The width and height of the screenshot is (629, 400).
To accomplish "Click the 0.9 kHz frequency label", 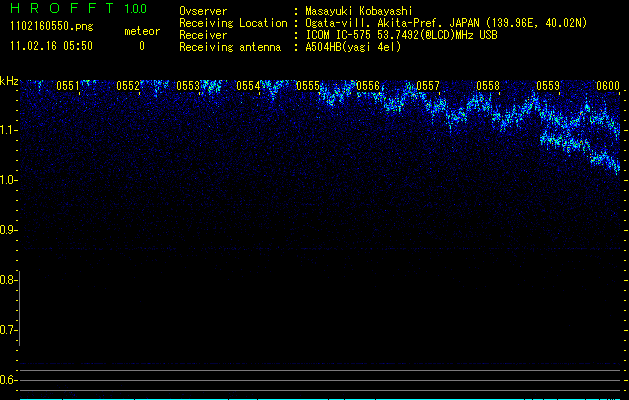I will tap(7, 230).
